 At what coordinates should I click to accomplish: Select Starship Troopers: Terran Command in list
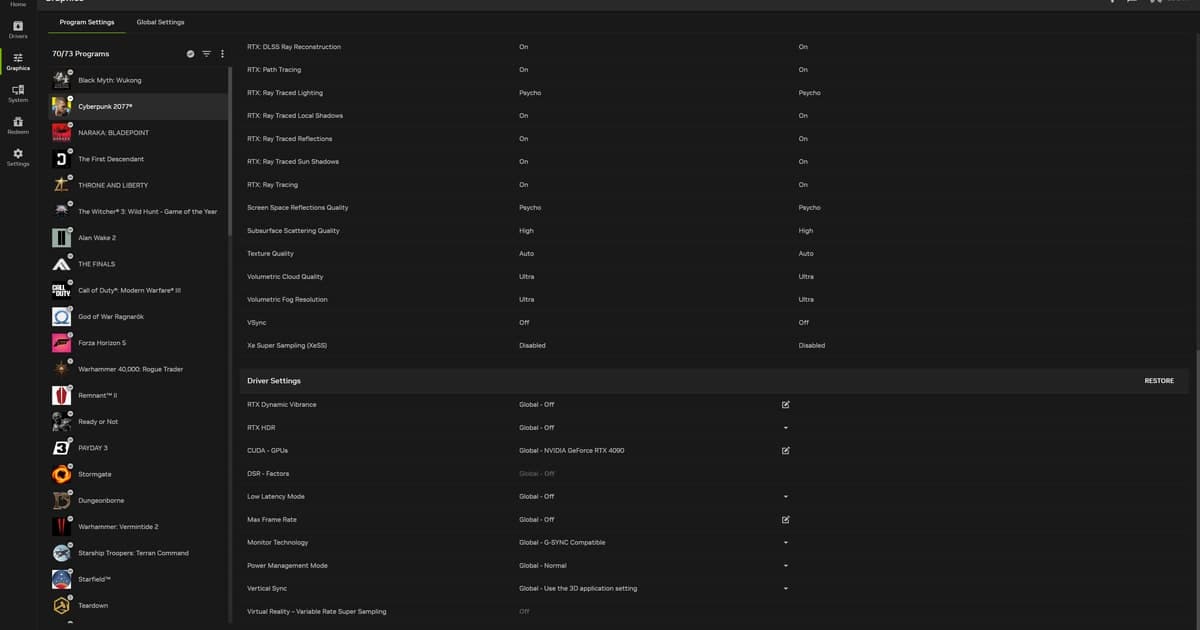coord(140,553)
